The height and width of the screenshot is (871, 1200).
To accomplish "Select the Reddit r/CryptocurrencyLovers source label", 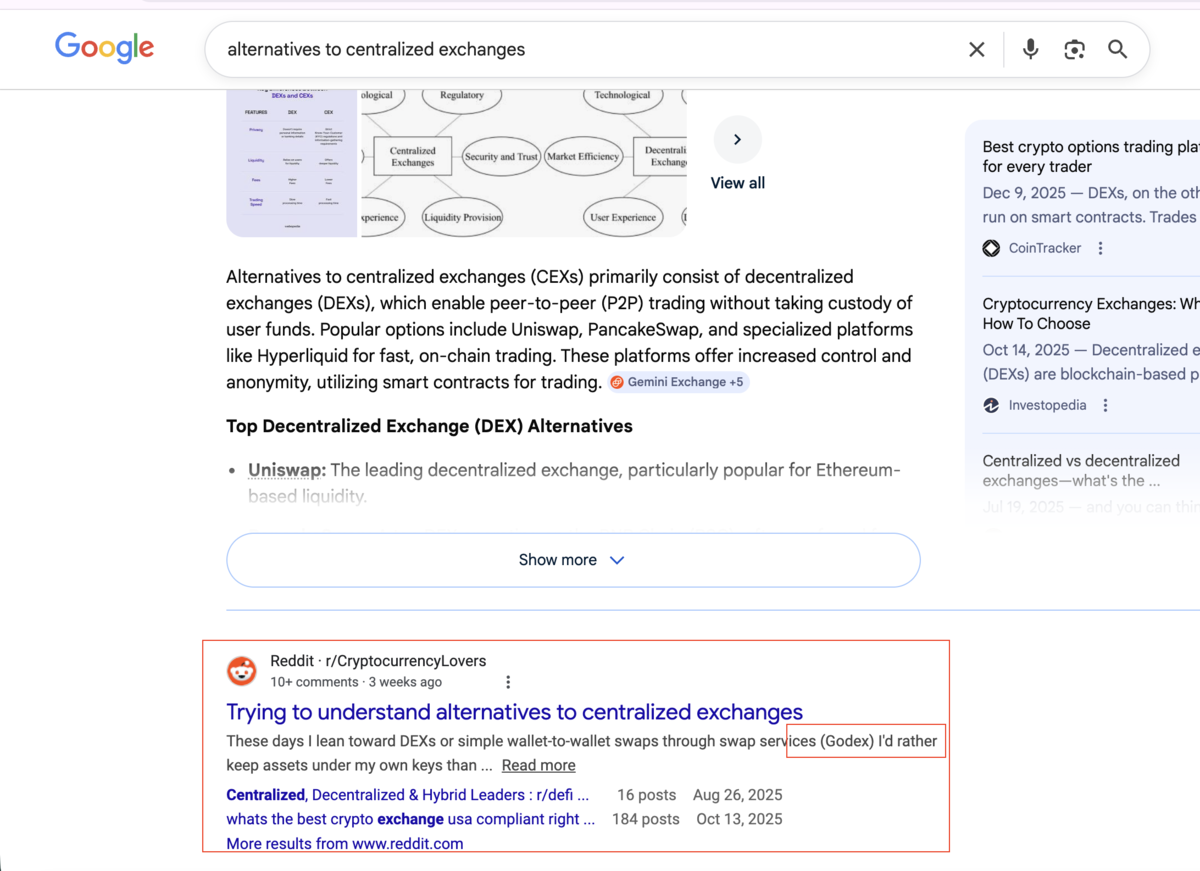I will [378, 661].
